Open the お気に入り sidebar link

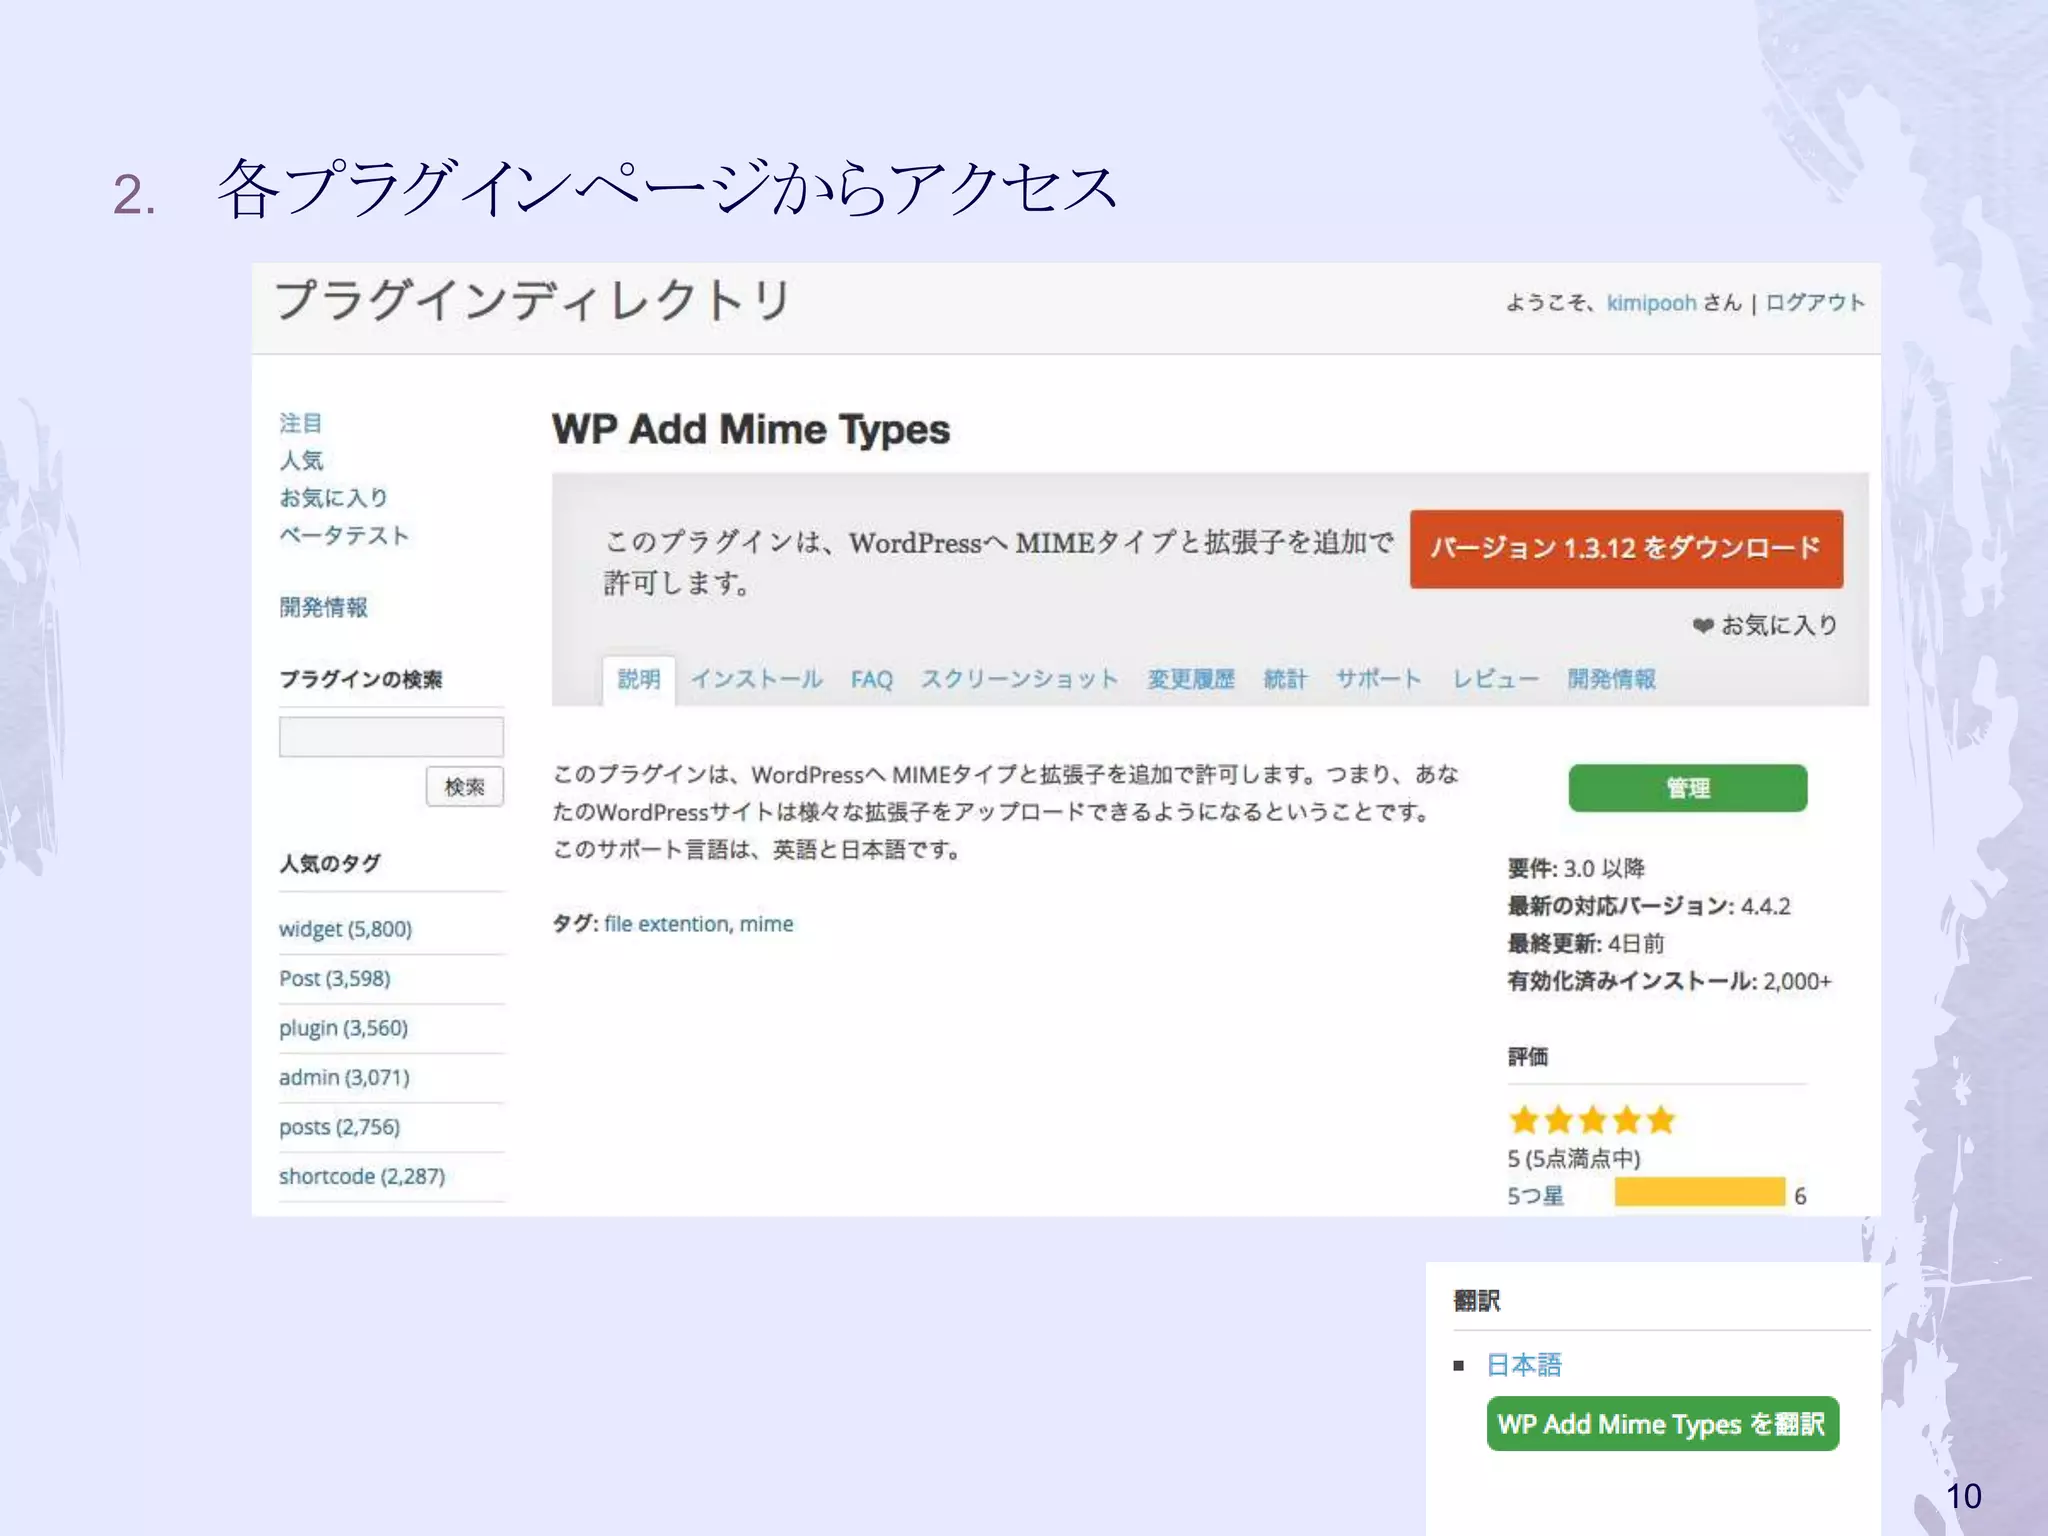point(334,498)
